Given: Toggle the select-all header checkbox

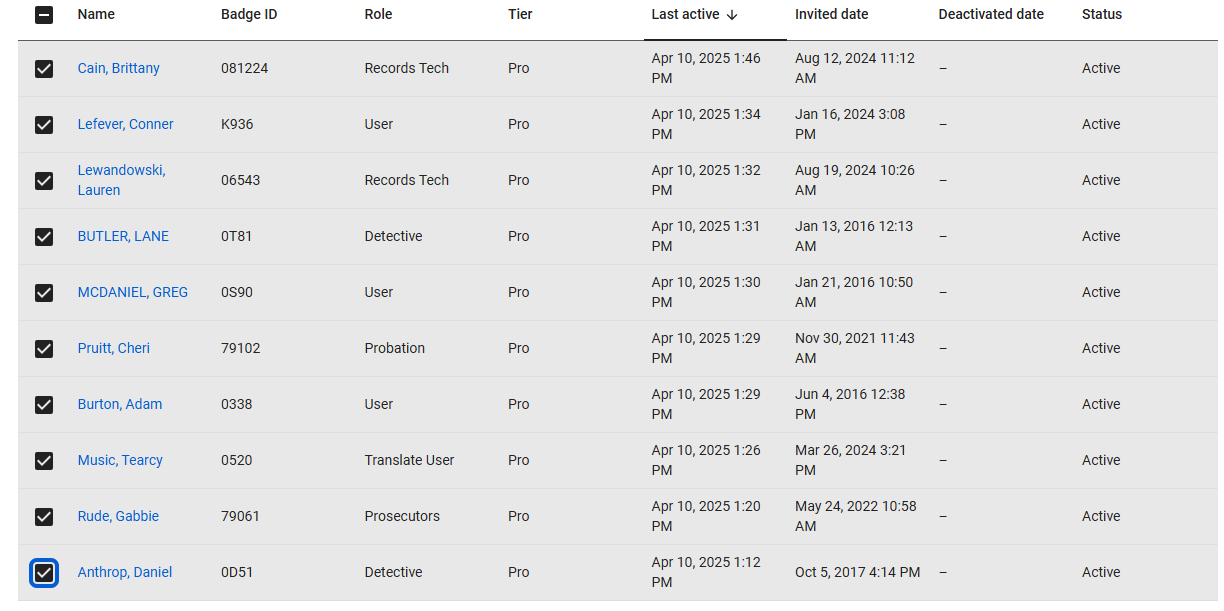Looking at the screenshot, I should pos(44,15).
